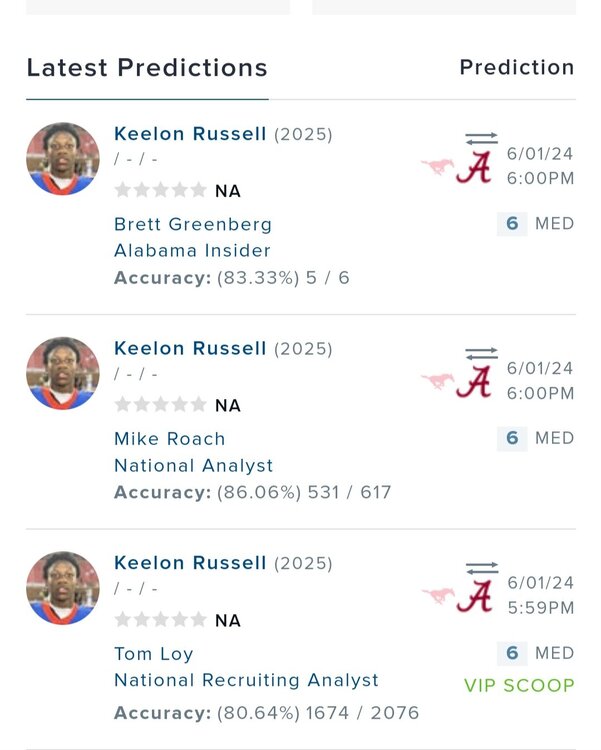Click flip arrows icon in Tom Loy's row
This screenshot has width=601, height=750.
click(481, 569)
